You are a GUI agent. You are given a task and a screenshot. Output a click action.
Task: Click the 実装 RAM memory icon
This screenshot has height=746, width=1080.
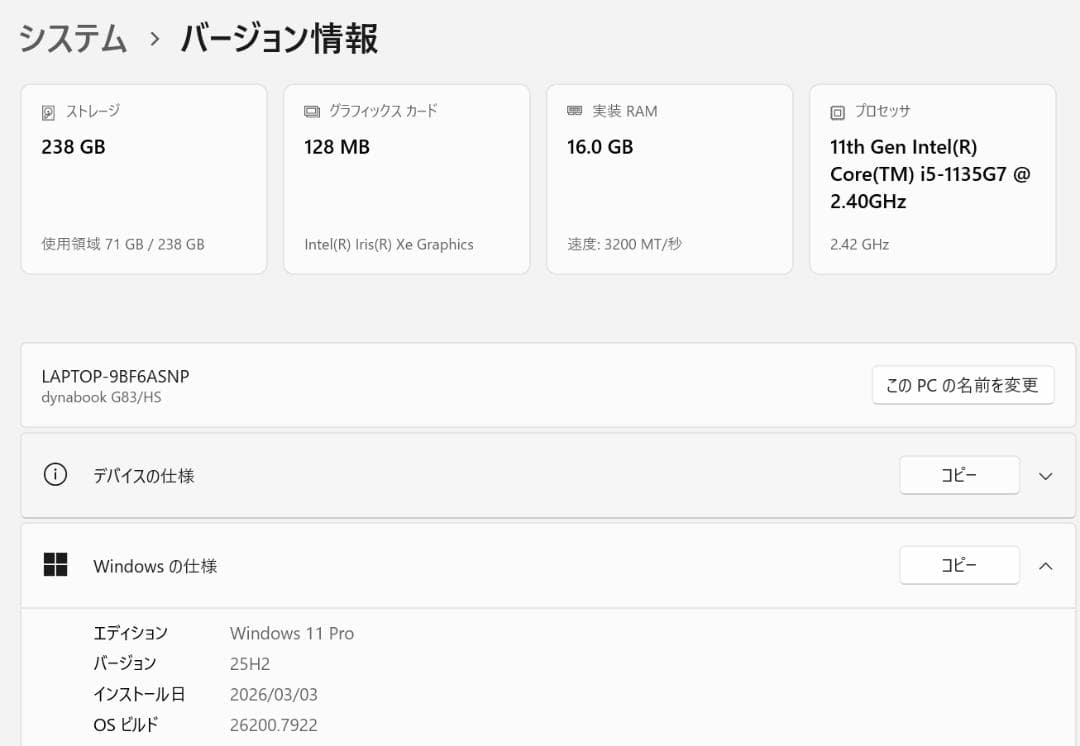click(x=575, y=111)
